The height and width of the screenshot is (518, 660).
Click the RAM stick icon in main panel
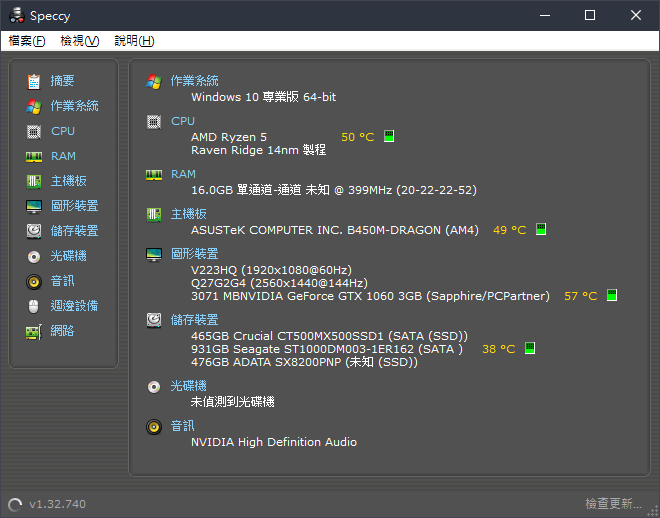(x=154, y=175)
